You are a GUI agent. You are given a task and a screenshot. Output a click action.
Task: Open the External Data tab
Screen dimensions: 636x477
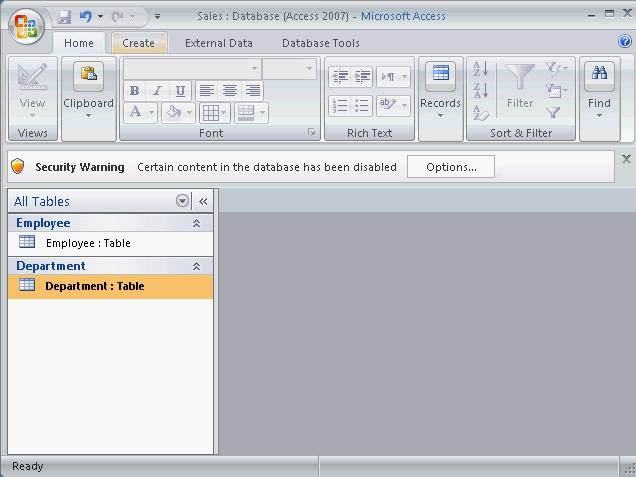(x=218, y=43)
